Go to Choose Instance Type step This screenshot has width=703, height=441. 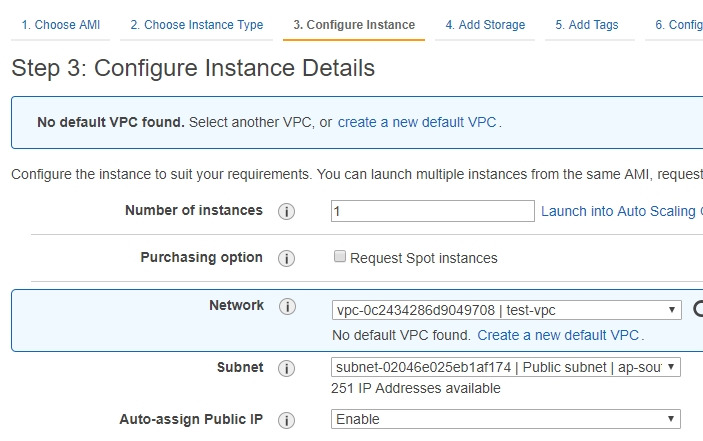tap(196, 25)
